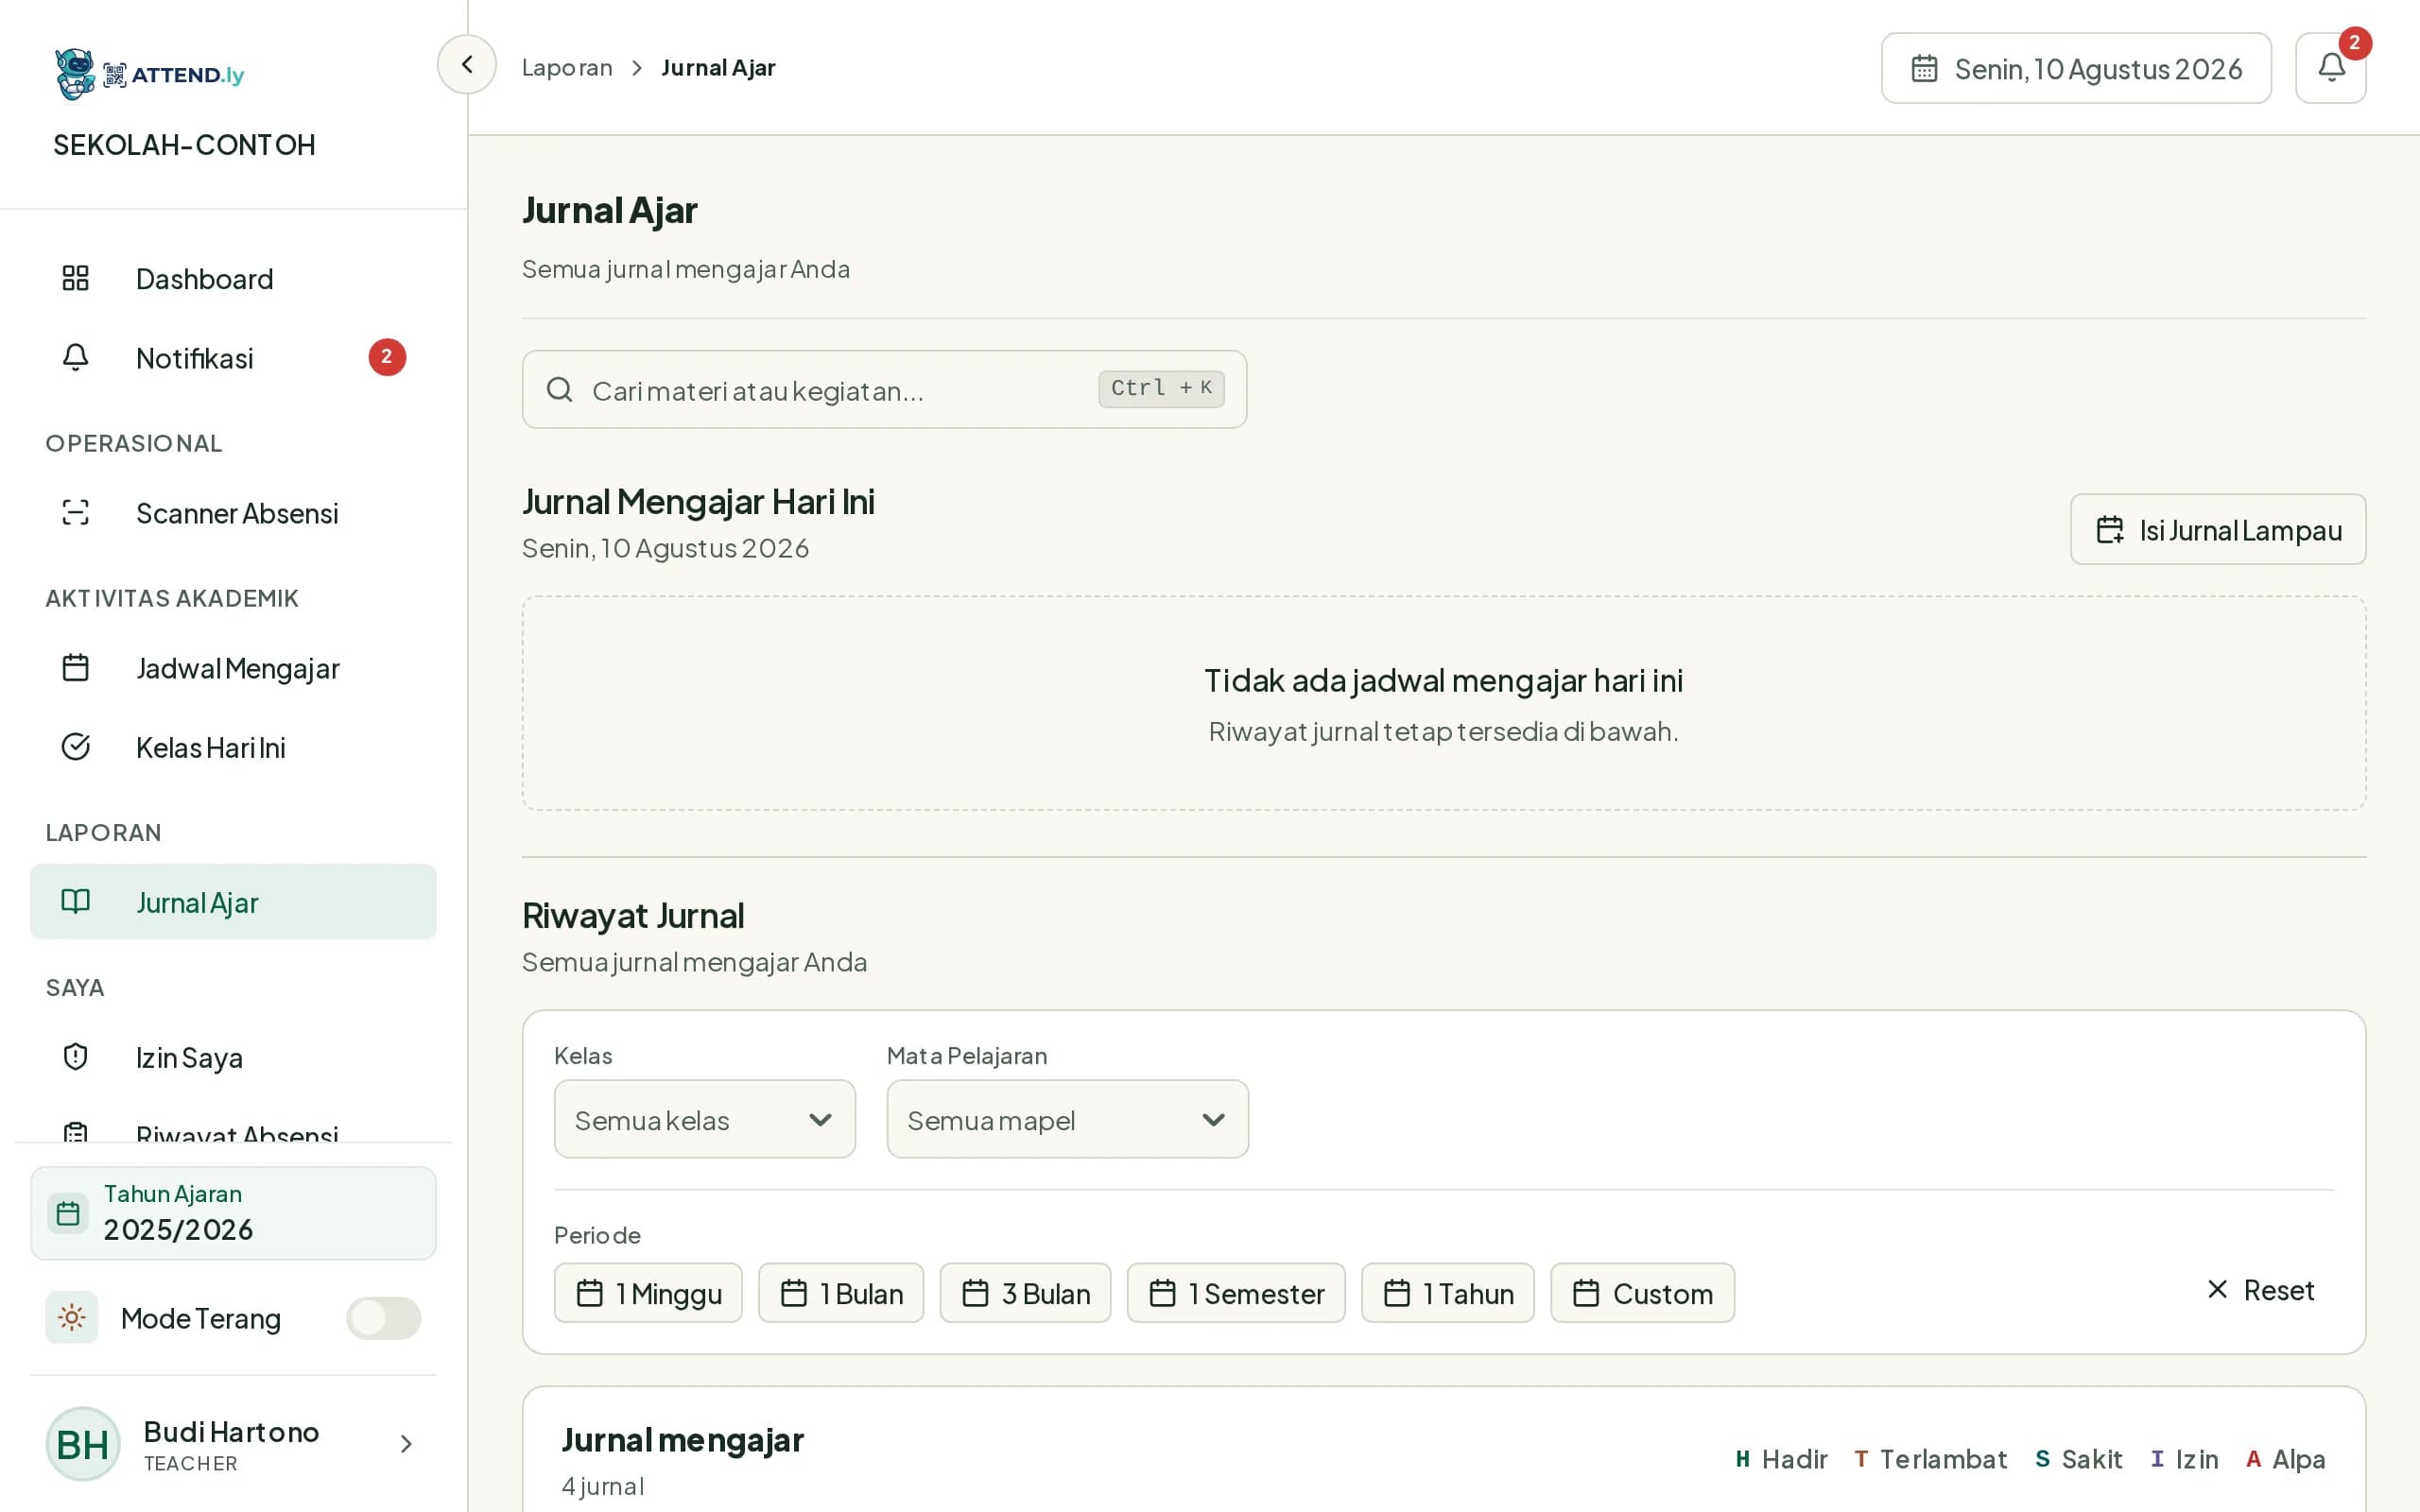Focus the Cari materi search field

tap(884, 389)
